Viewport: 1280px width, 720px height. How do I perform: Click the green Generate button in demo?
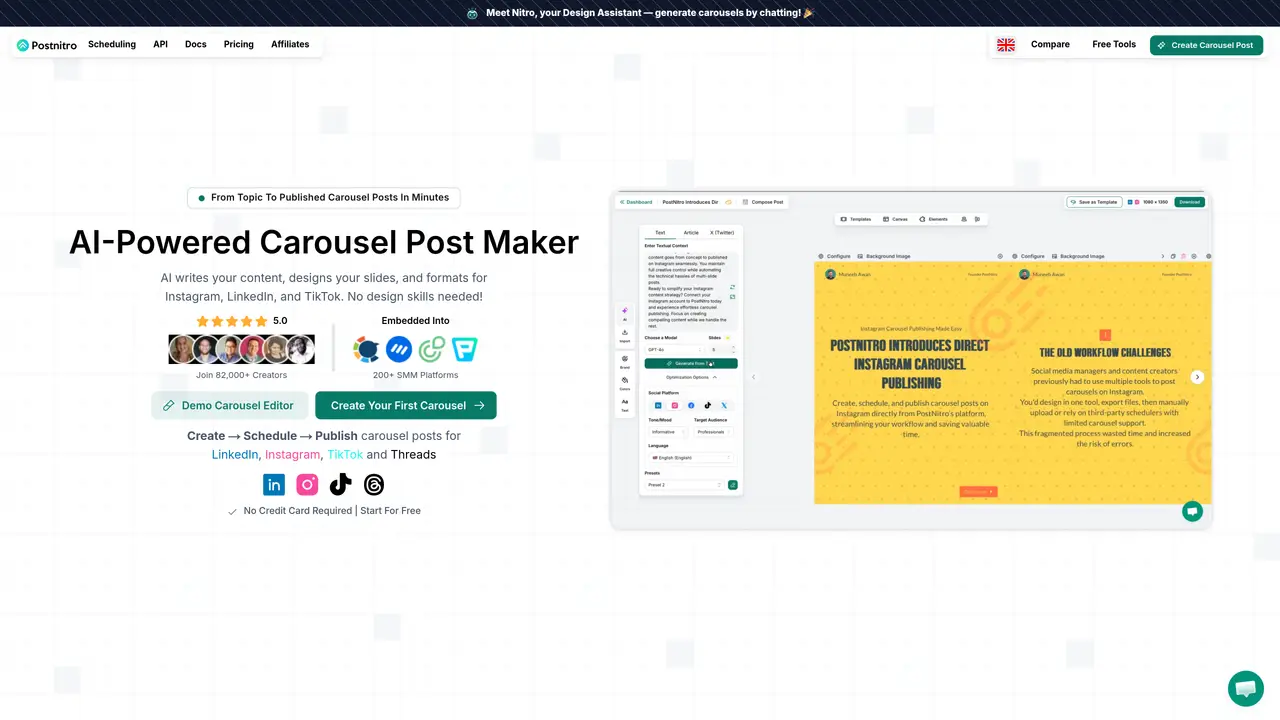[691, 363]
